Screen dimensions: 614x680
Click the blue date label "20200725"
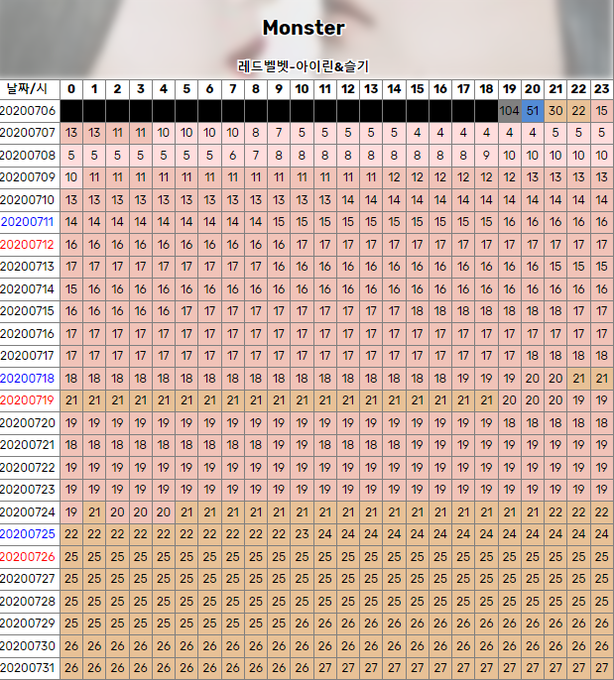click(28, 534)
